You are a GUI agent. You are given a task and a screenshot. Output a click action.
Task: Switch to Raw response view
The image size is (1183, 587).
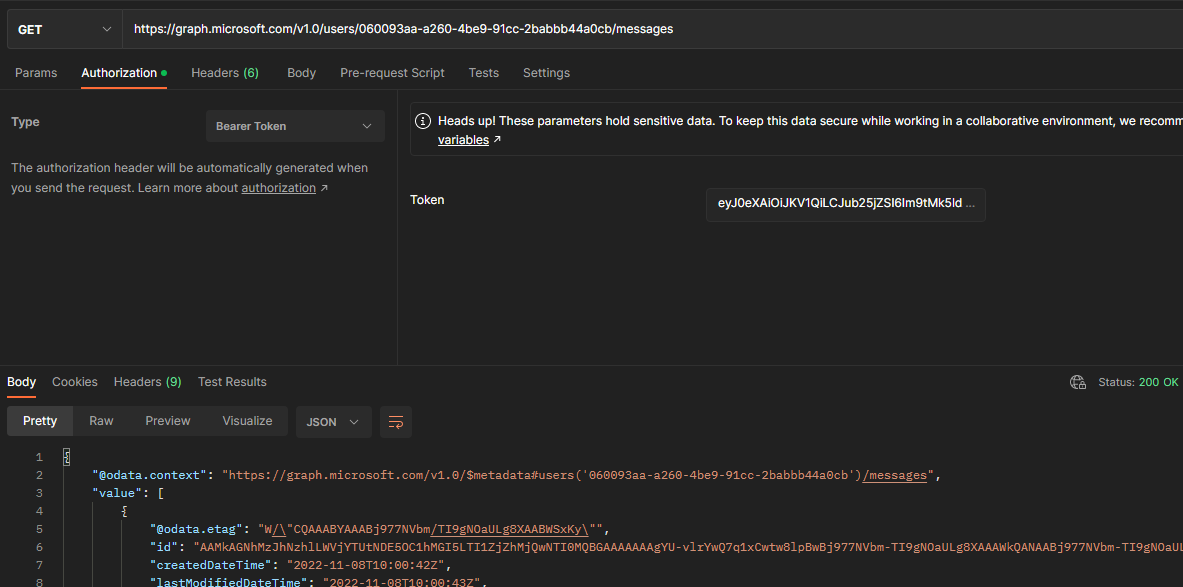tap(101, 421)
